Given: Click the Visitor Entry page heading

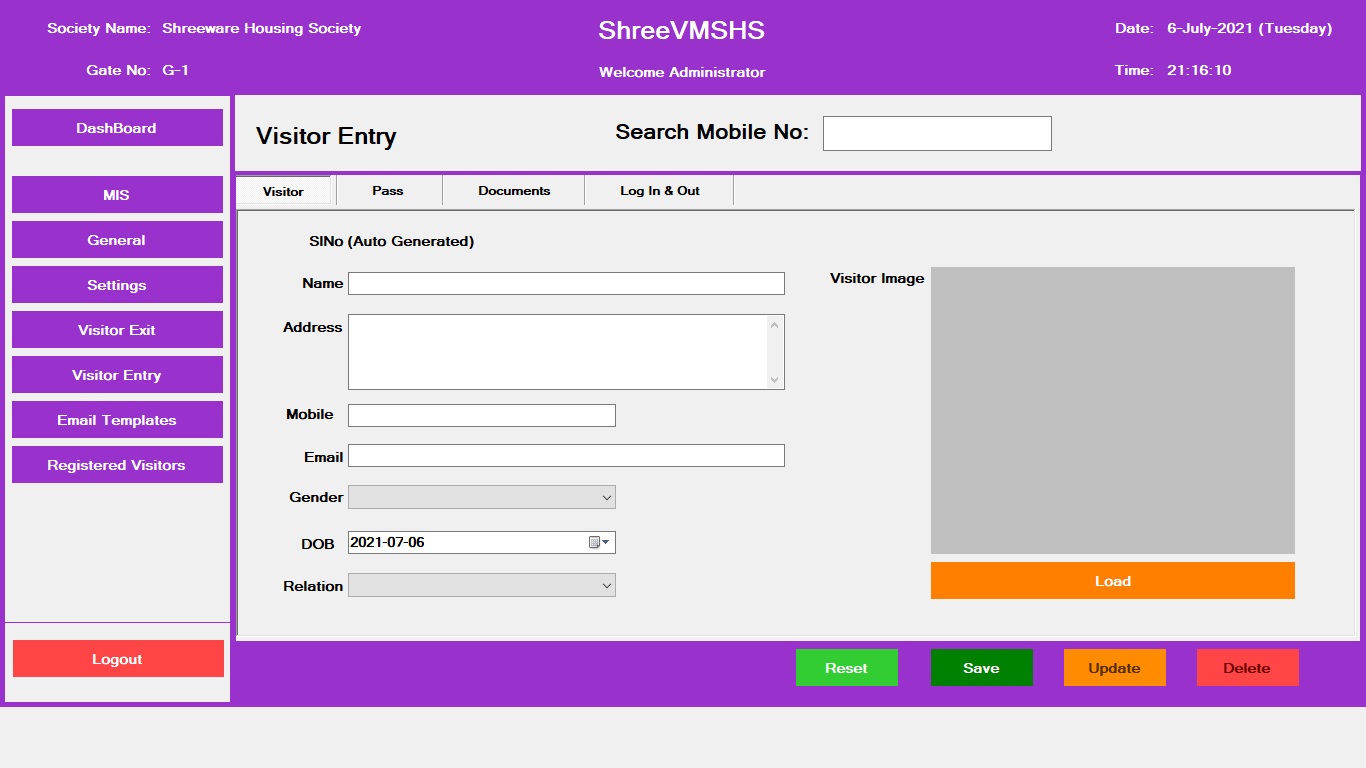Looking at the screenshot, I should click(326, 136).
